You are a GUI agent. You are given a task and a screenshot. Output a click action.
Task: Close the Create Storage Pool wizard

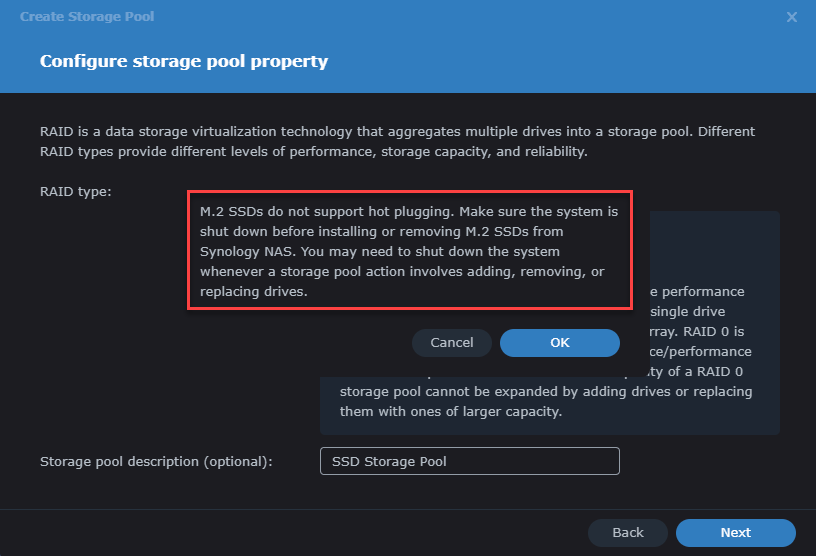(792, 17)
